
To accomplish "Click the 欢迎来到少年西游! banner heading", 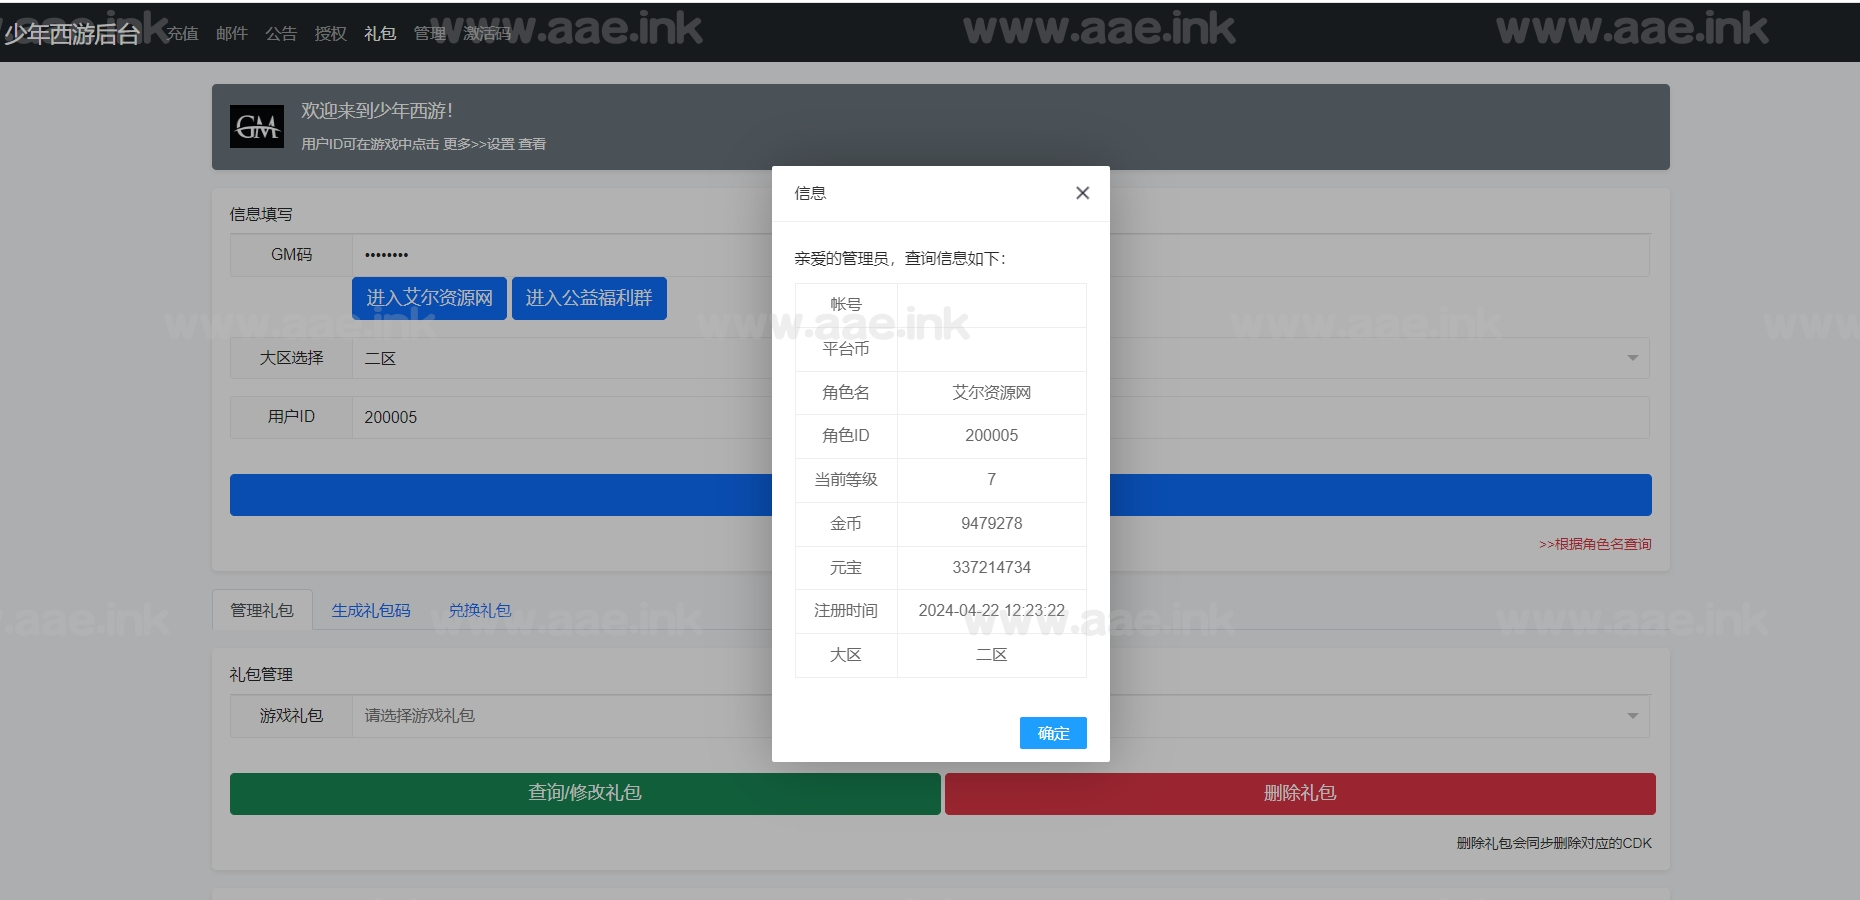I will click(x=377, y=110).
